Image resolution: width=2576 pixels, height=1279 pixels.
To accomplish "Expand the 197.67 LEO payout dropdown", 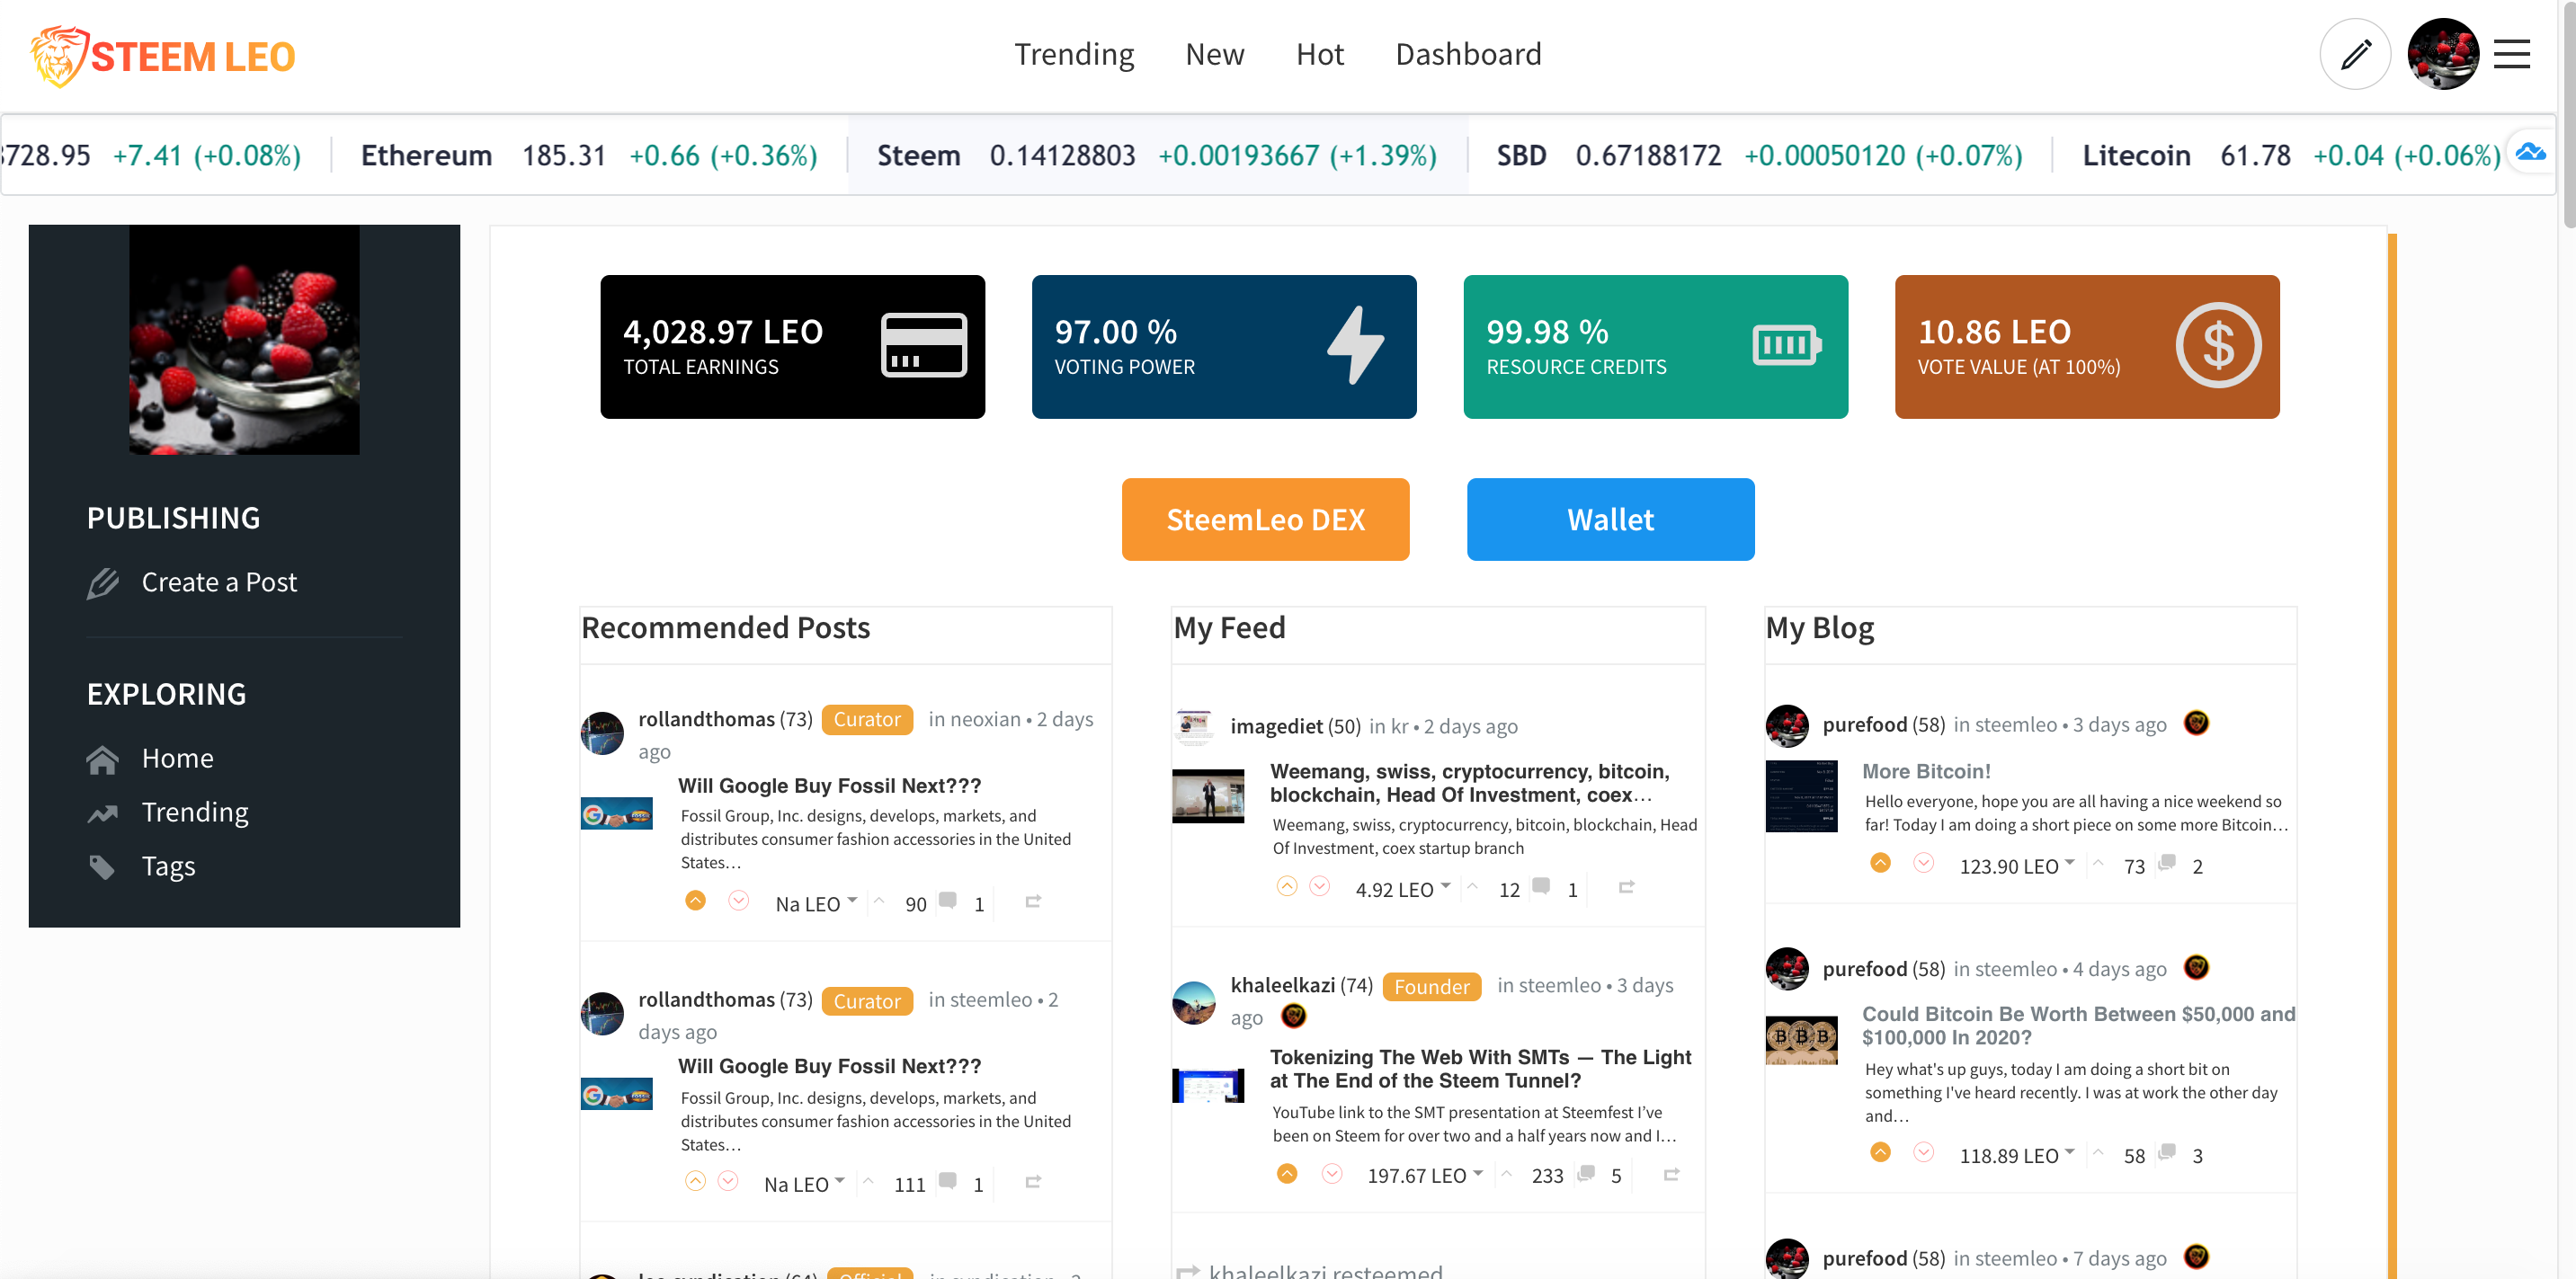I will (1477, 1173).
